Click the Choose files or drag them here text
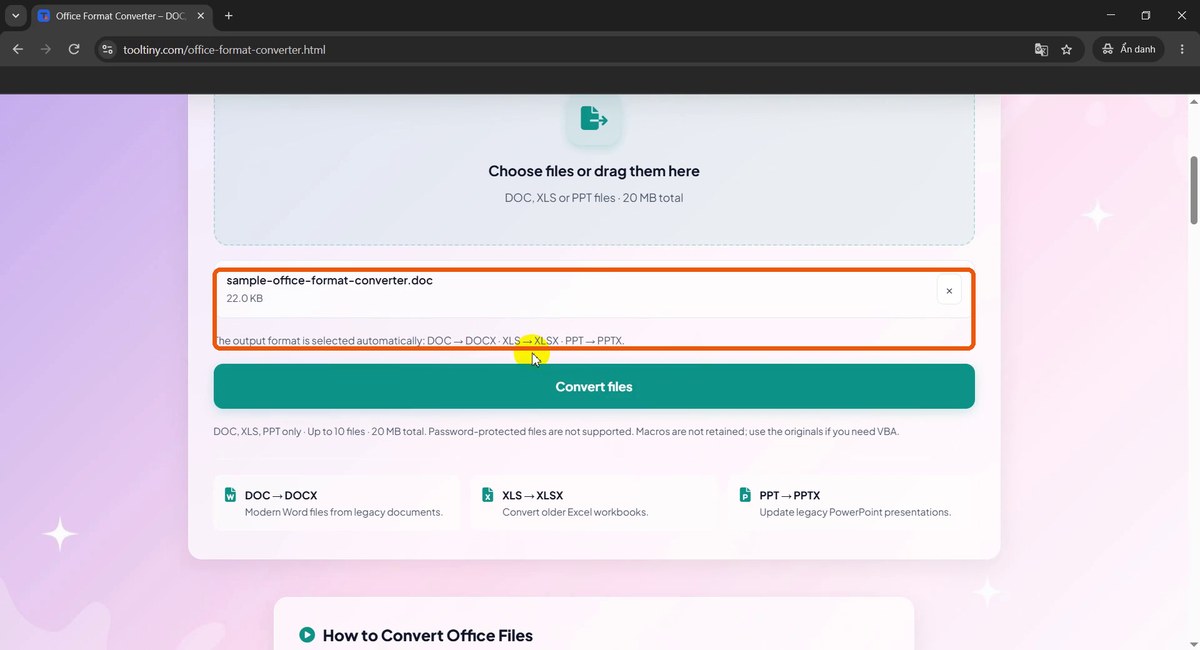The height and width of the screenshot is (650, 1200). click(x=594, y=171)
